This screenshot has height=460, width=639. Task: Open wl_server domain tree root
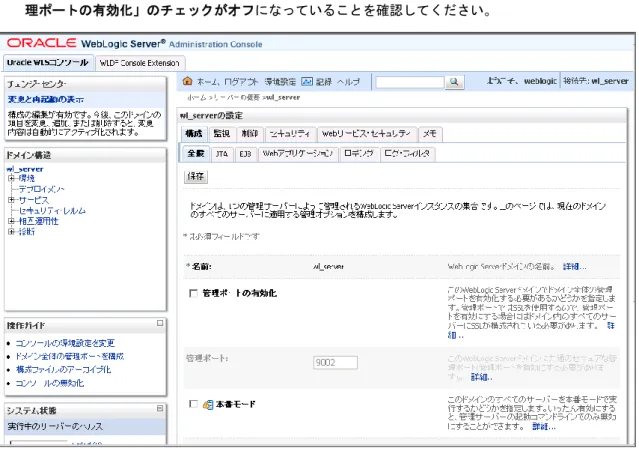point(25,169)
